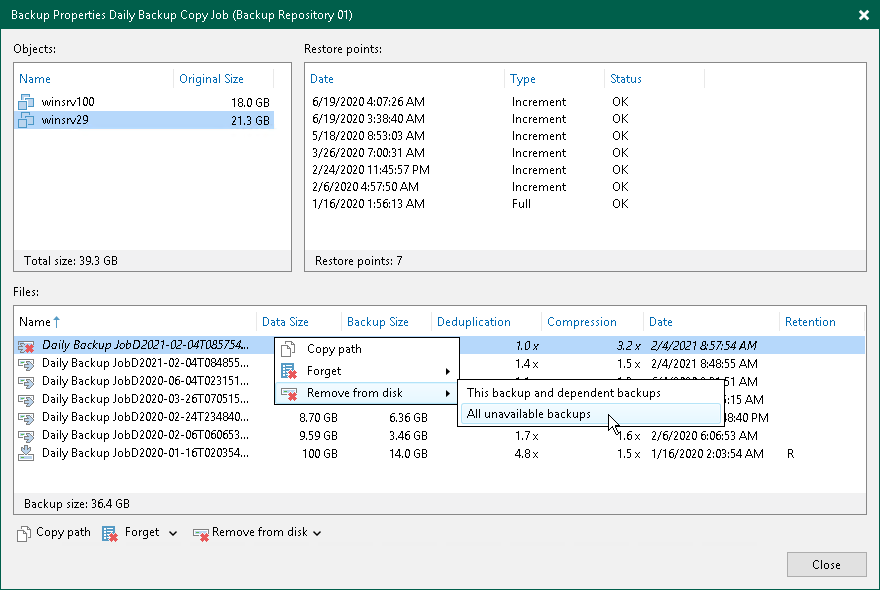
Task: Click the Remove from disk icon in the context menu
Action: click(289, 392)
